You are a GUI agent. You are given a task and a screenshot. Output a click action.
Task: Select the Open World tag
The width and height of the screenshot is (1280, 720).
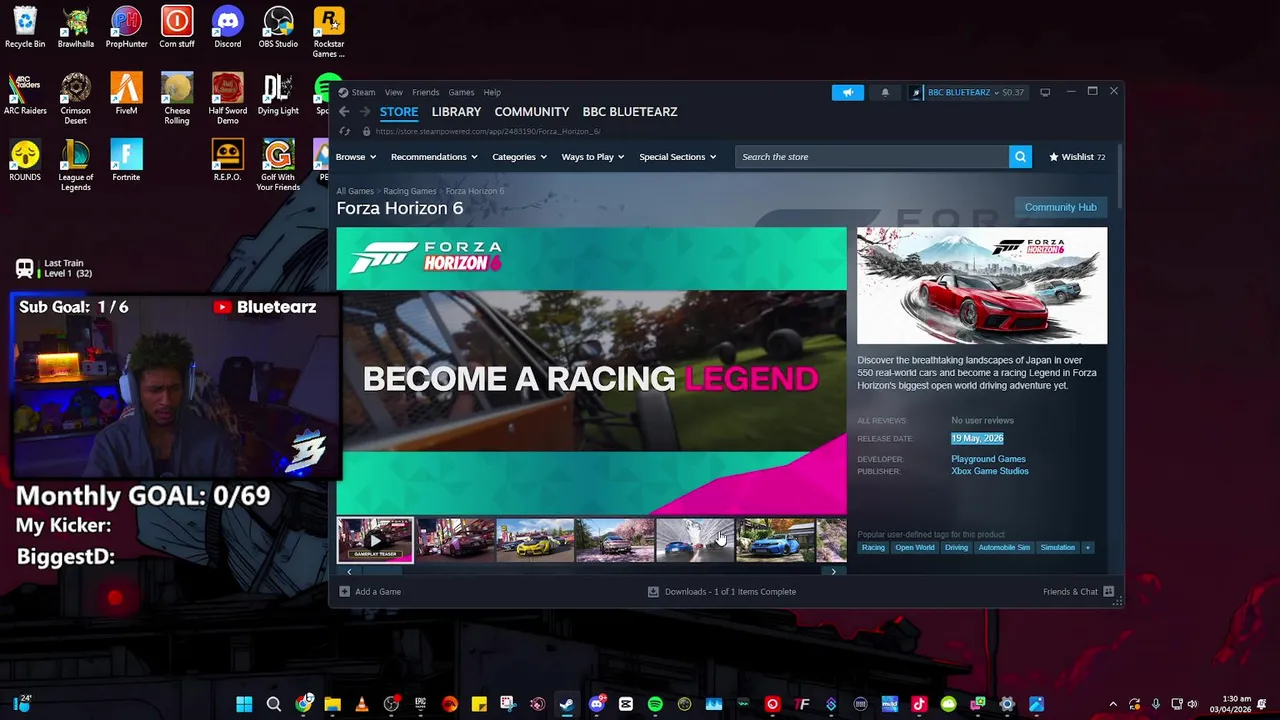pyautogui.click(x=915, y=548)
